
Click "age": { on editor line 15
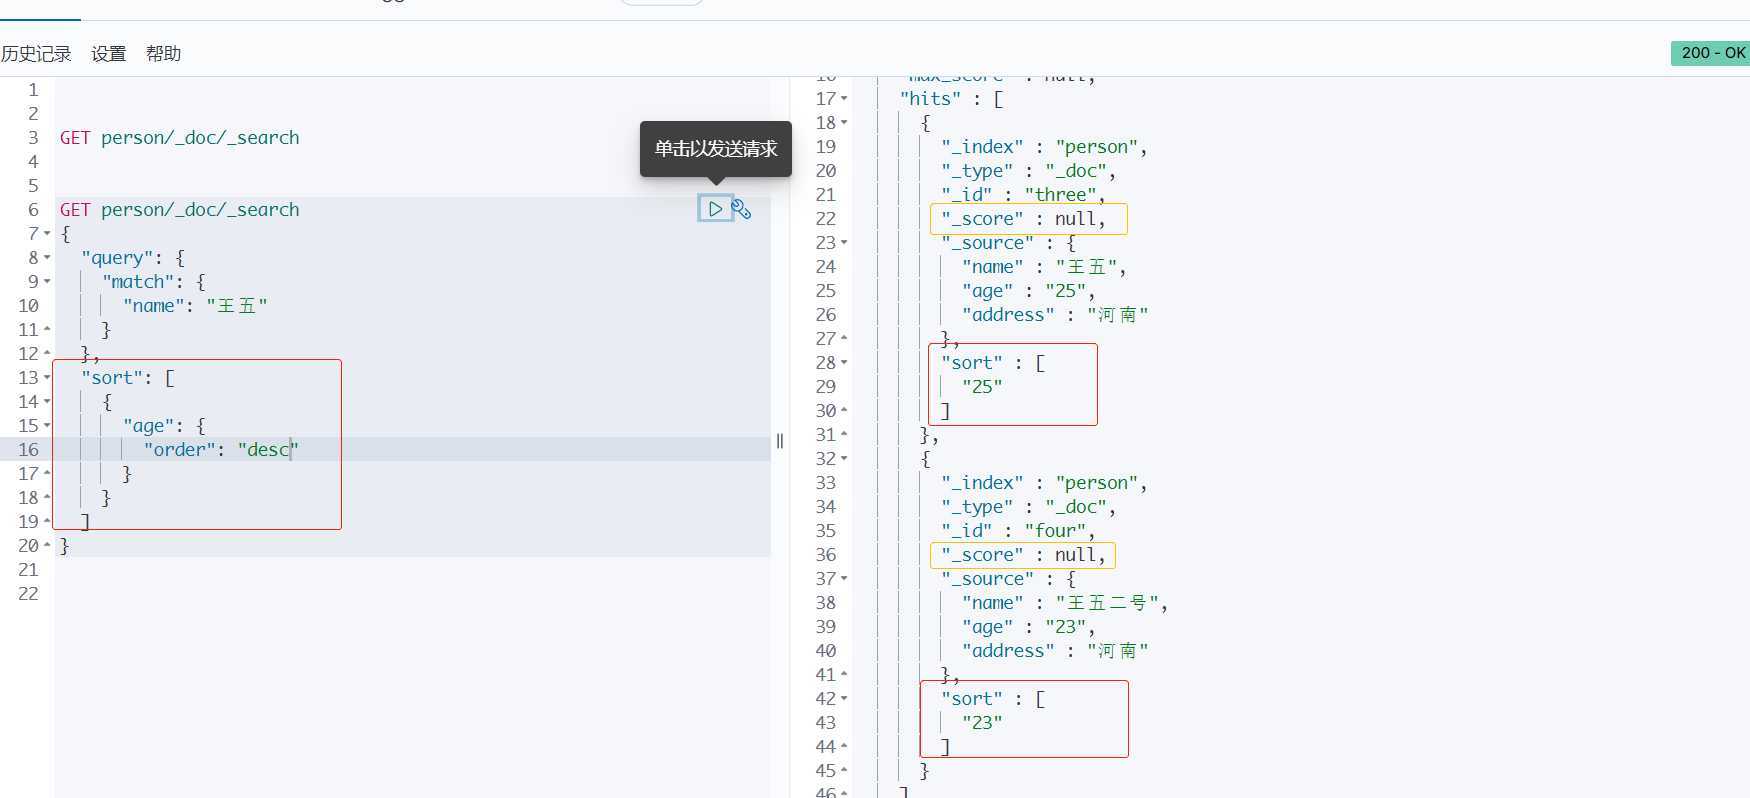[164, 426]
